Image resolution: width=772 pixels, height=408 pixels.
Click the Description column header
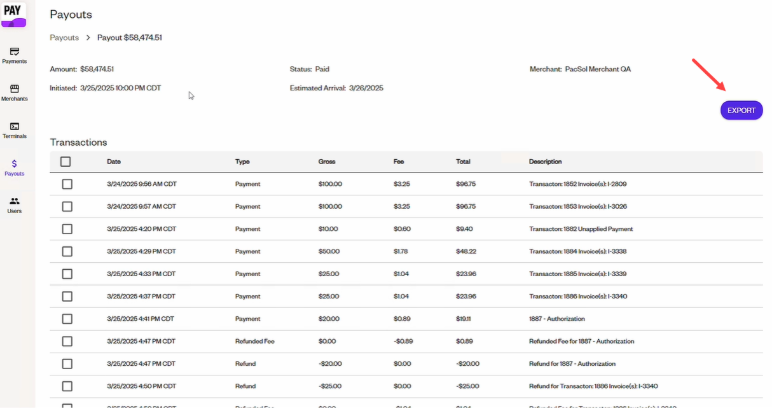point(545,161)
